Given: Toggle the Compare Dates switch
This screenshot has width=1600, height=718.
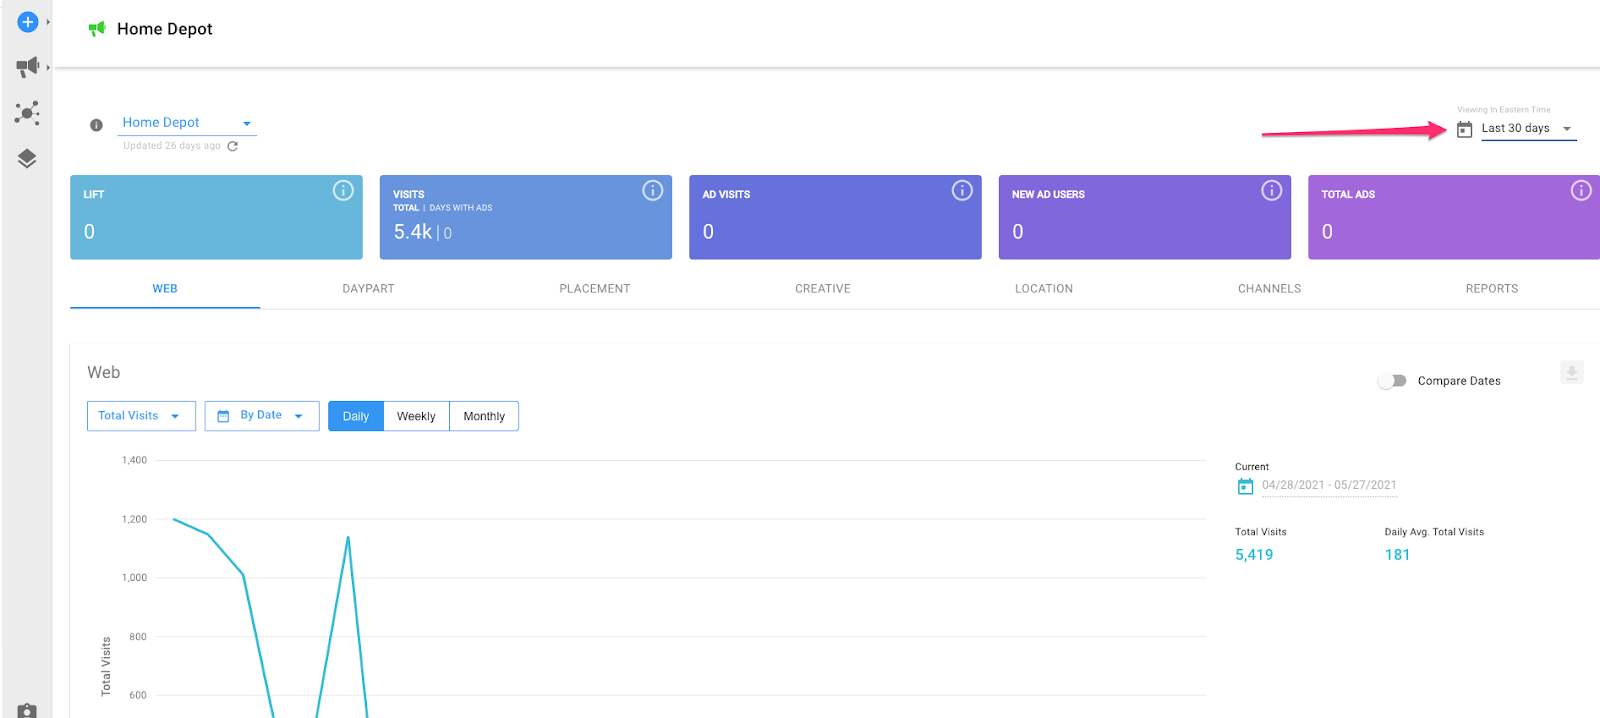Looking at the screenshot, I should [x=1392, y=381].
